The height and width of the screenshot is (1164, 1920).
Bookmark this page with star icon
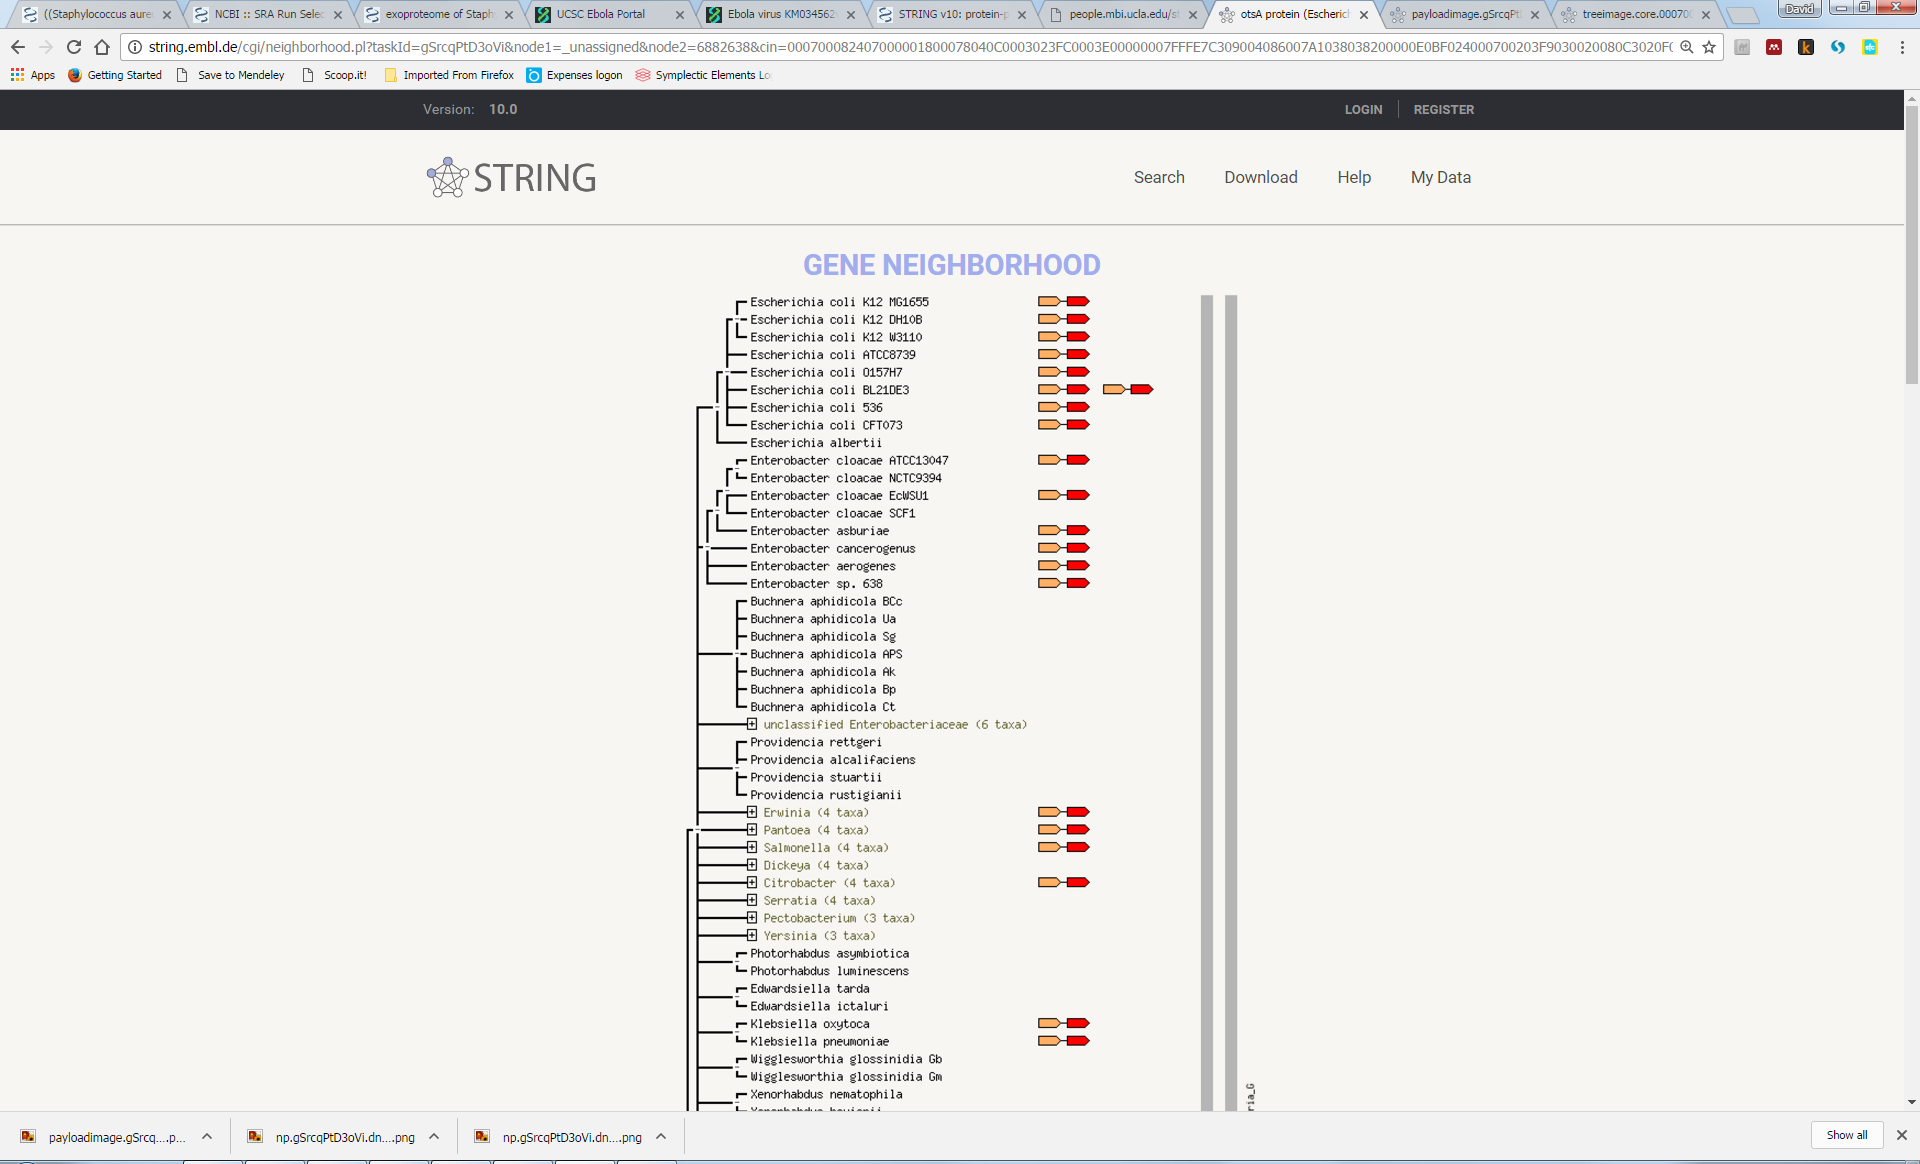tap(1709, 47)
